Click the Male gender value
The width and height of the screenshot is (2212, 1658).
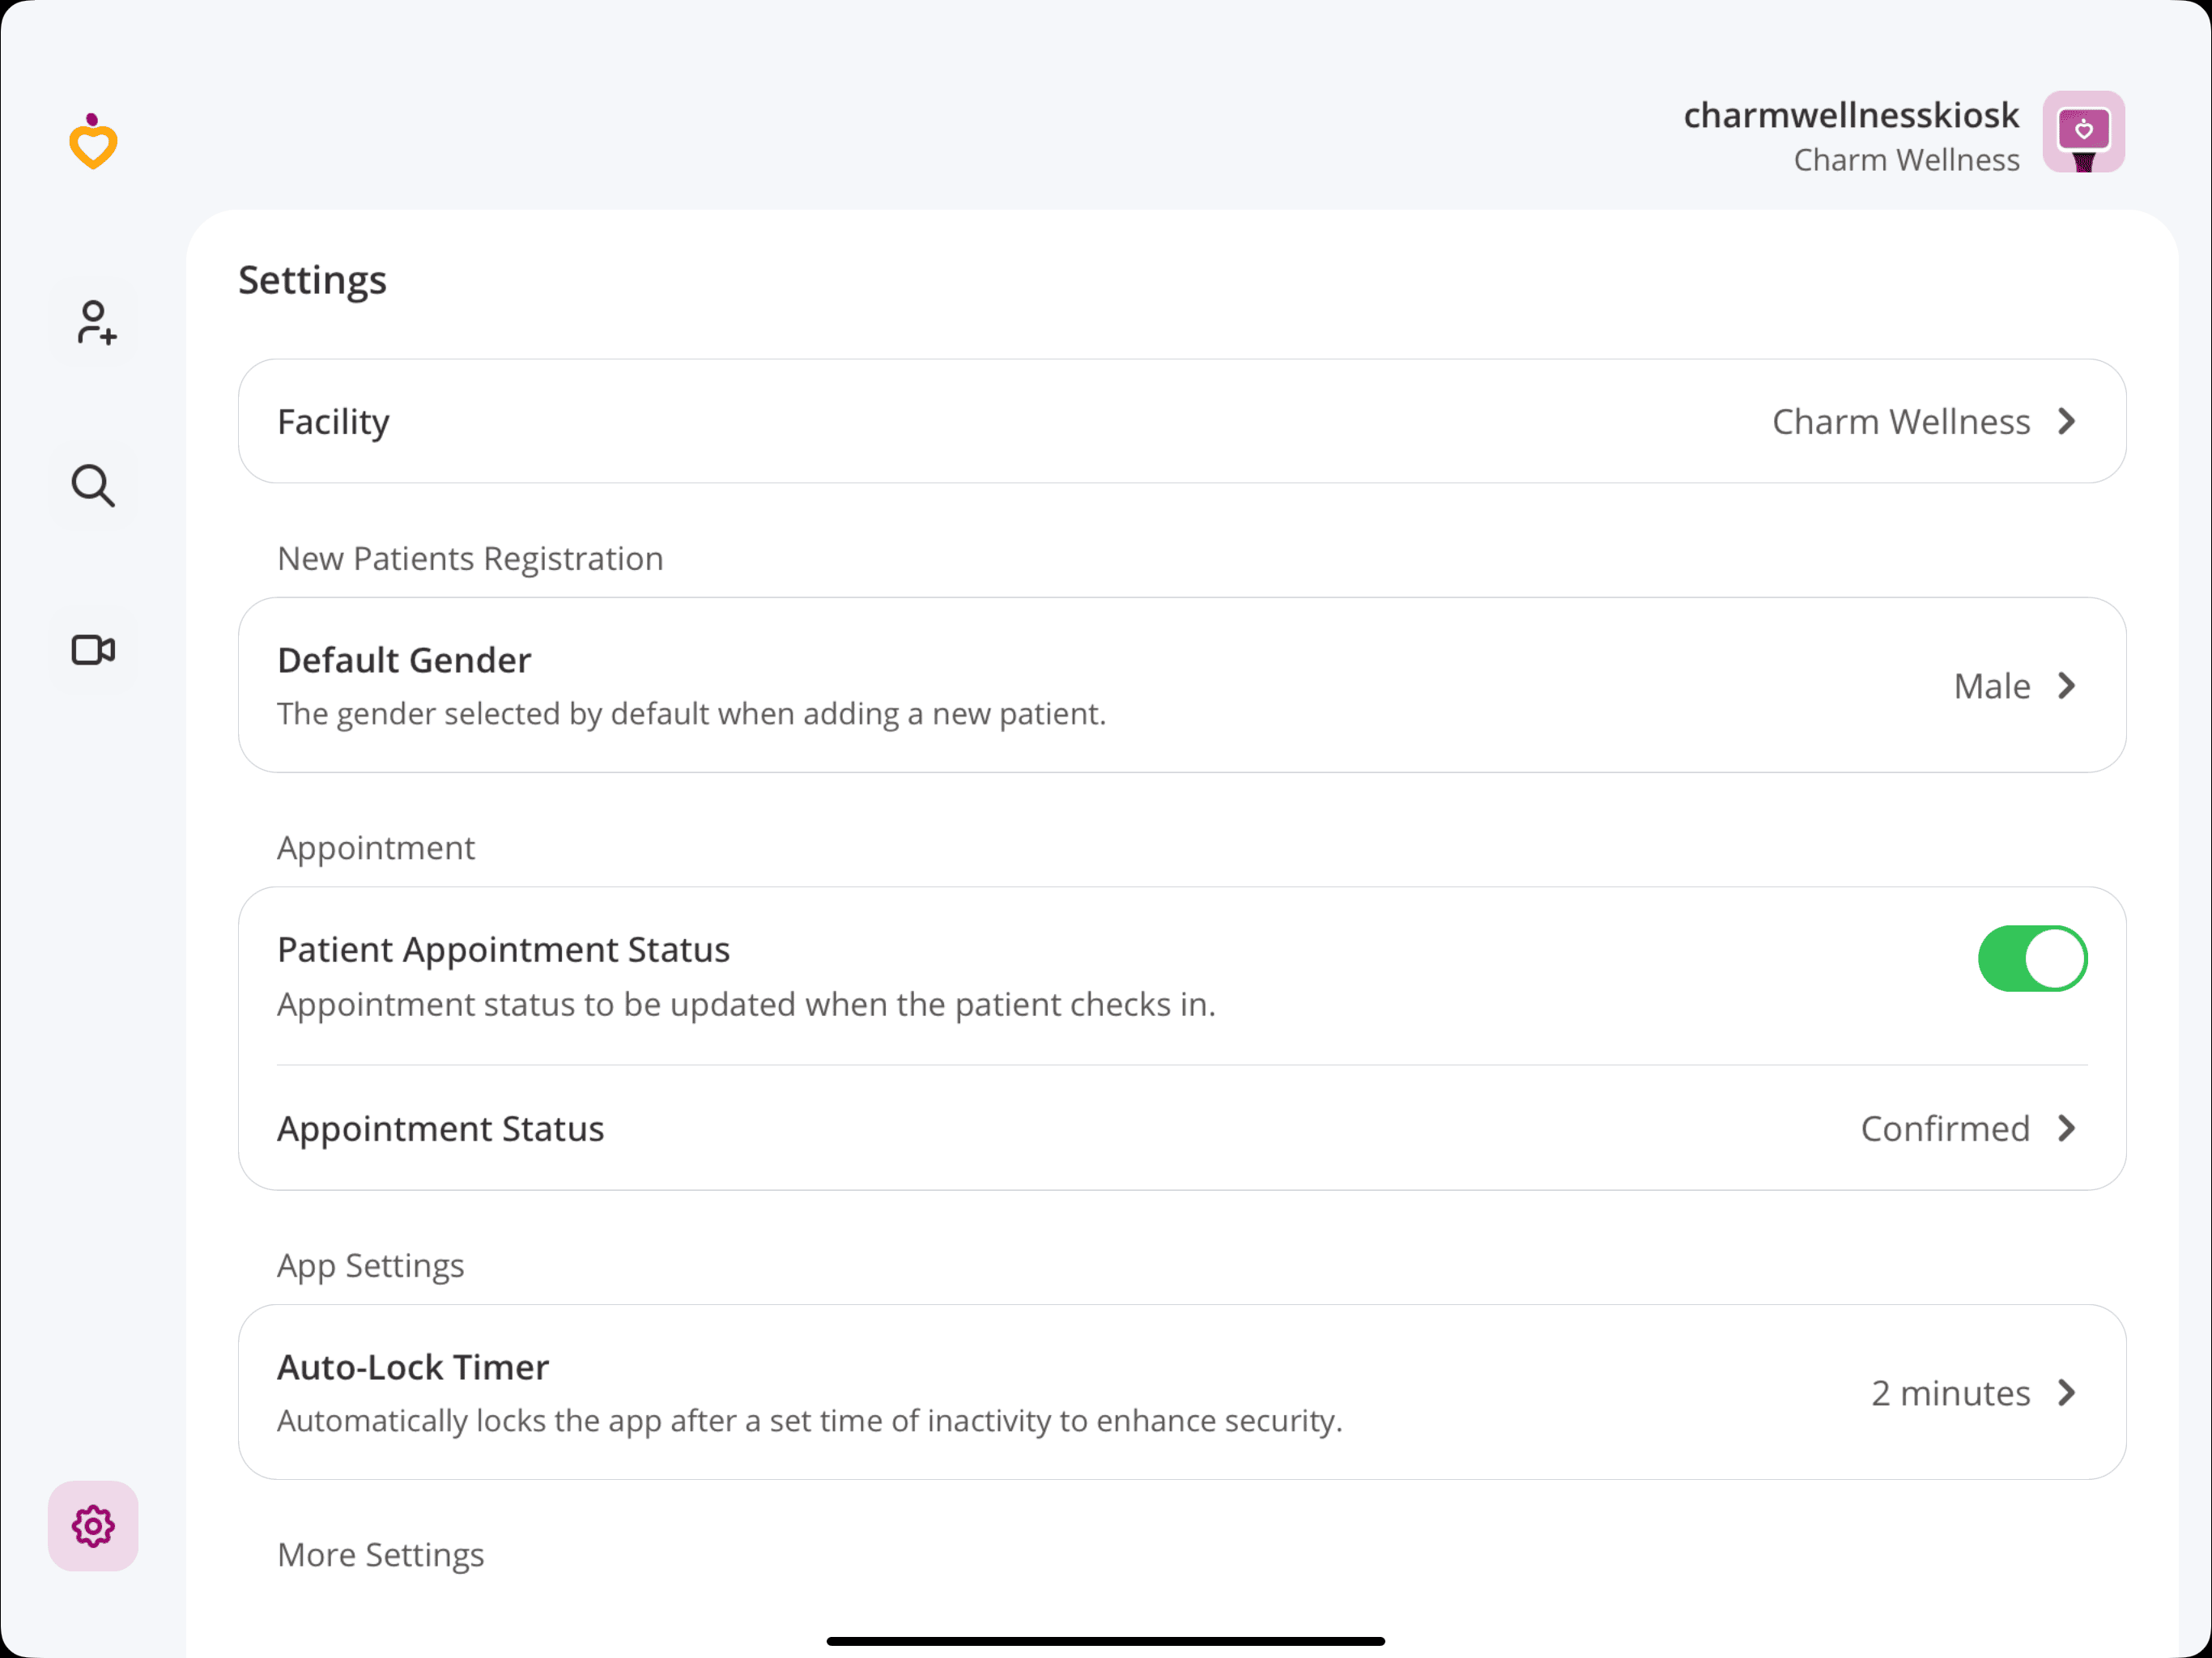(x=1991, y=686)
